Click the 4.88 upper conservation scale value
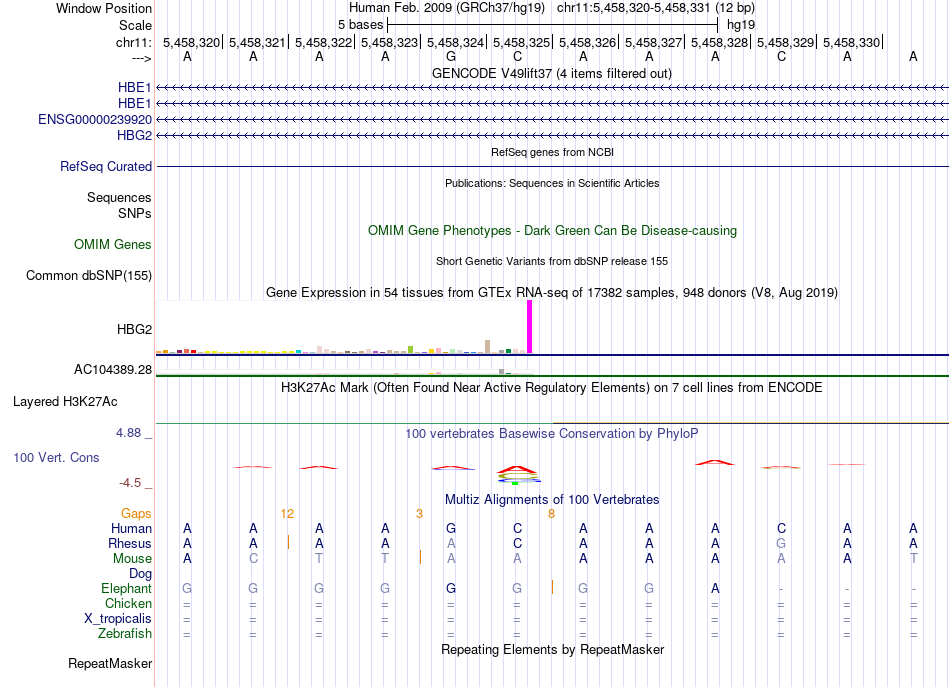Image resolution: width=950 pixels, height=687 pixels. pyautogui.click(x=128, y=433)
